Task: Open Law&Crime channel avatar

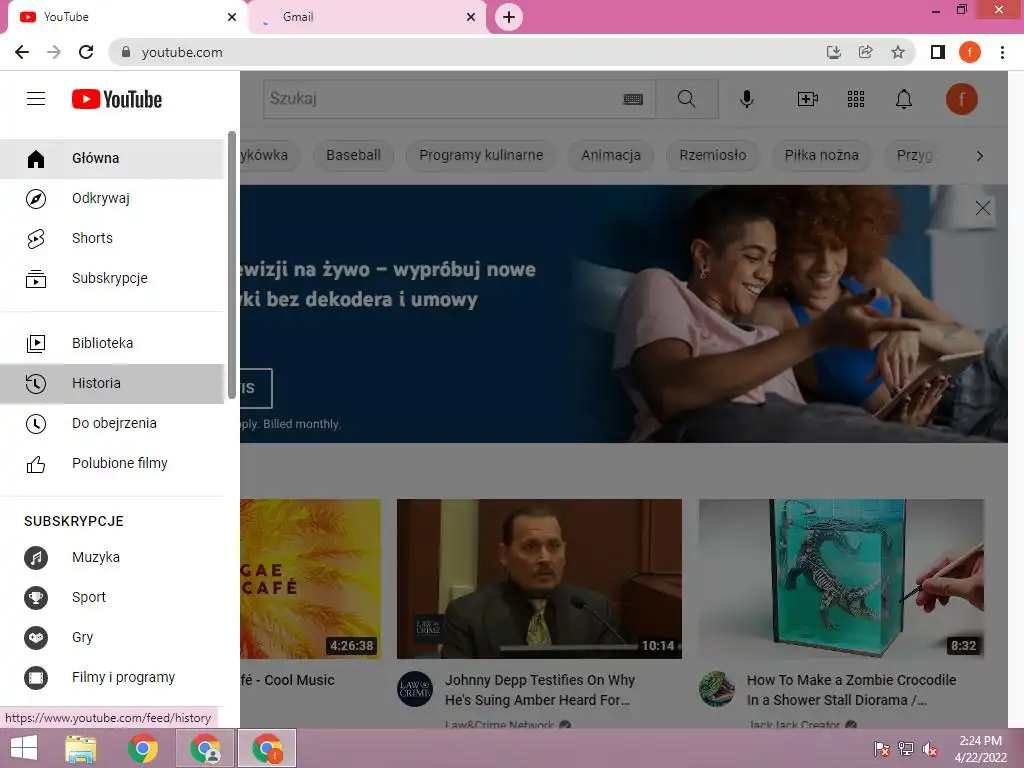Action: point(415,689)
